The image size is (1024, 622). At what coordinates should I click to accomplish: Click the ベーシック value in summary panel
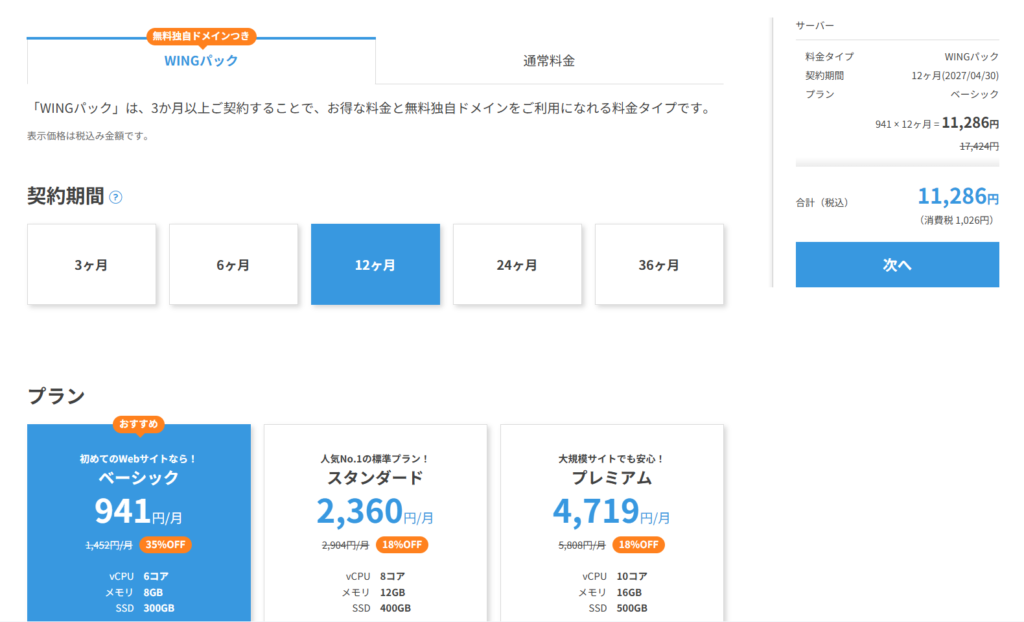coord(974,94)
